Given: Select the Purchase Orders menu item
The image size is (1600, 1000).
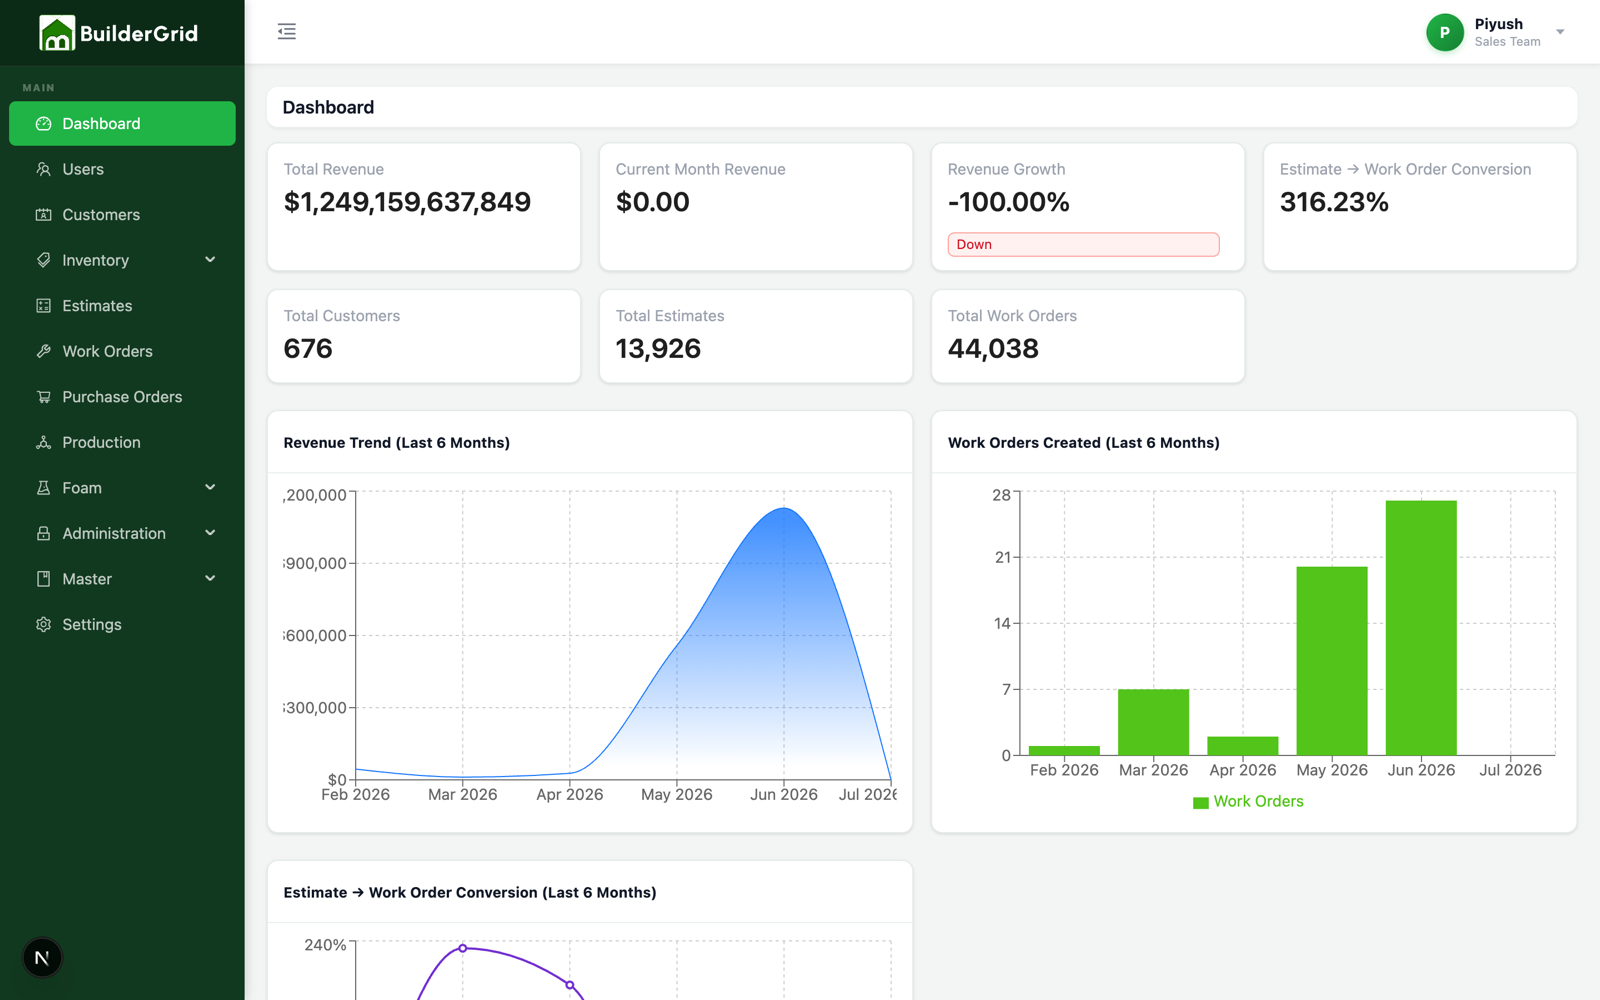Looking at the screenshot, I should (122, 397).
